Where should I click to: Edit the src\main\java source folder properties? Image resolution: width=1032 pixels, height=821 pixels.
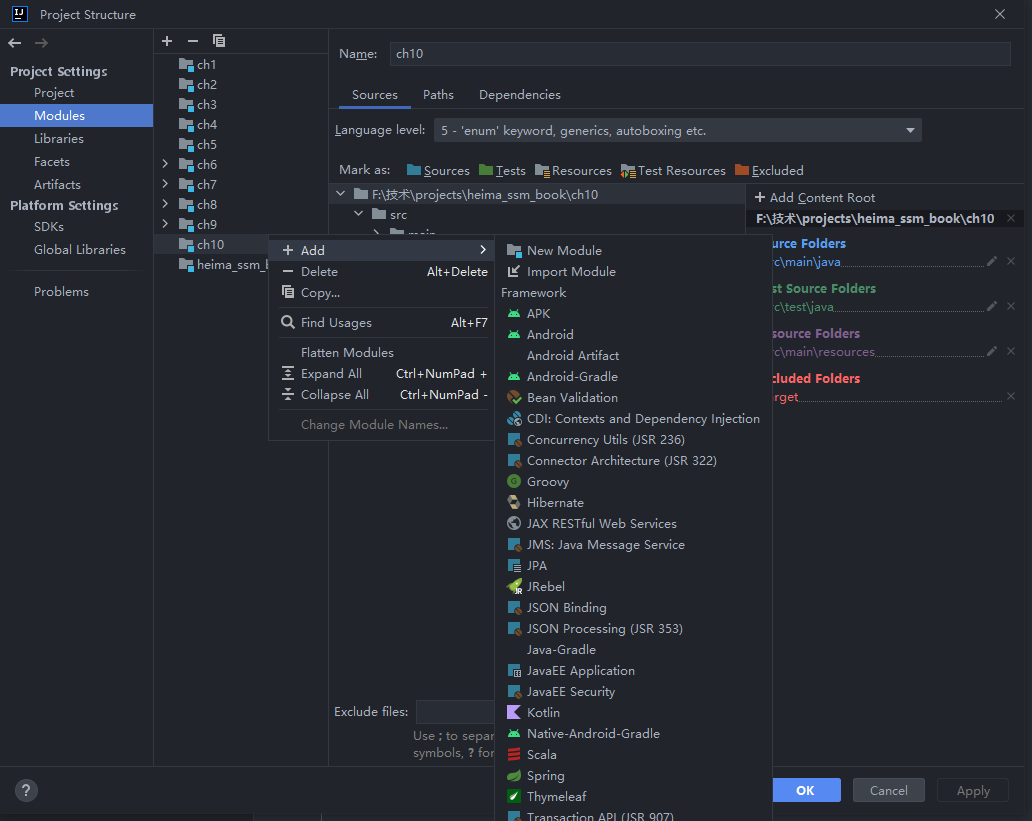coord(992,261)
